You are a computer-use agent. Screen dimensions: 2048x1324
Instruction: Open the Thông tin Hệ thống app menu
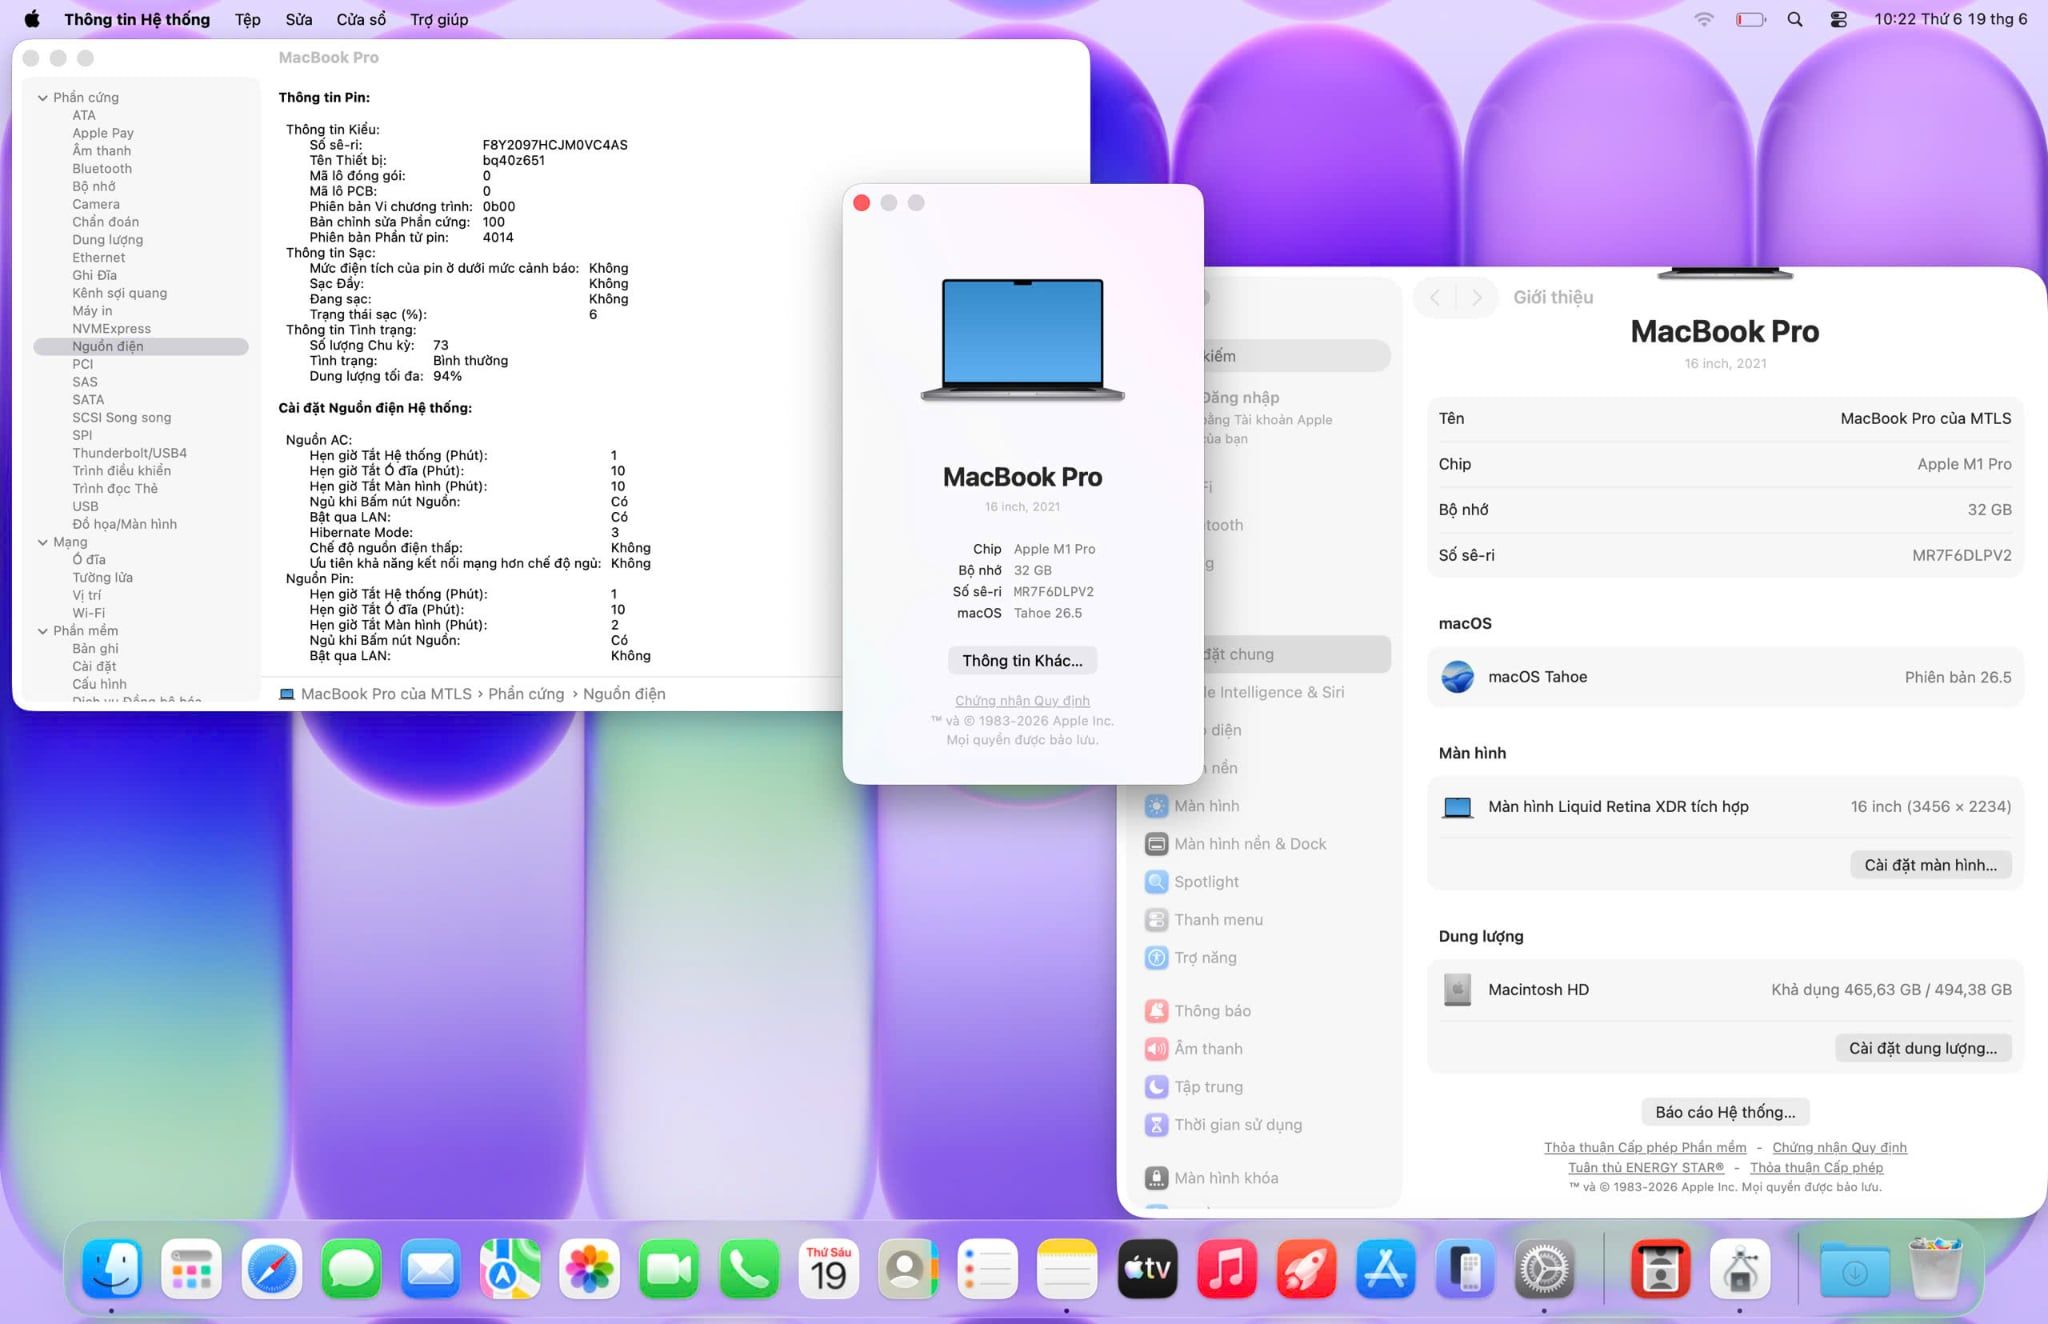pos(137,19)
